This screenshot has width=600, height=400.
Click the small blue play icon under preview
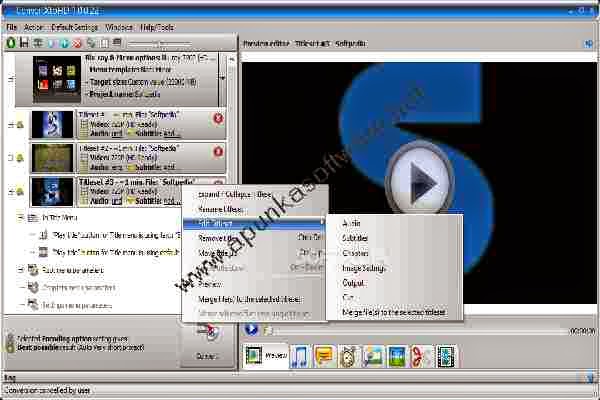251,330
